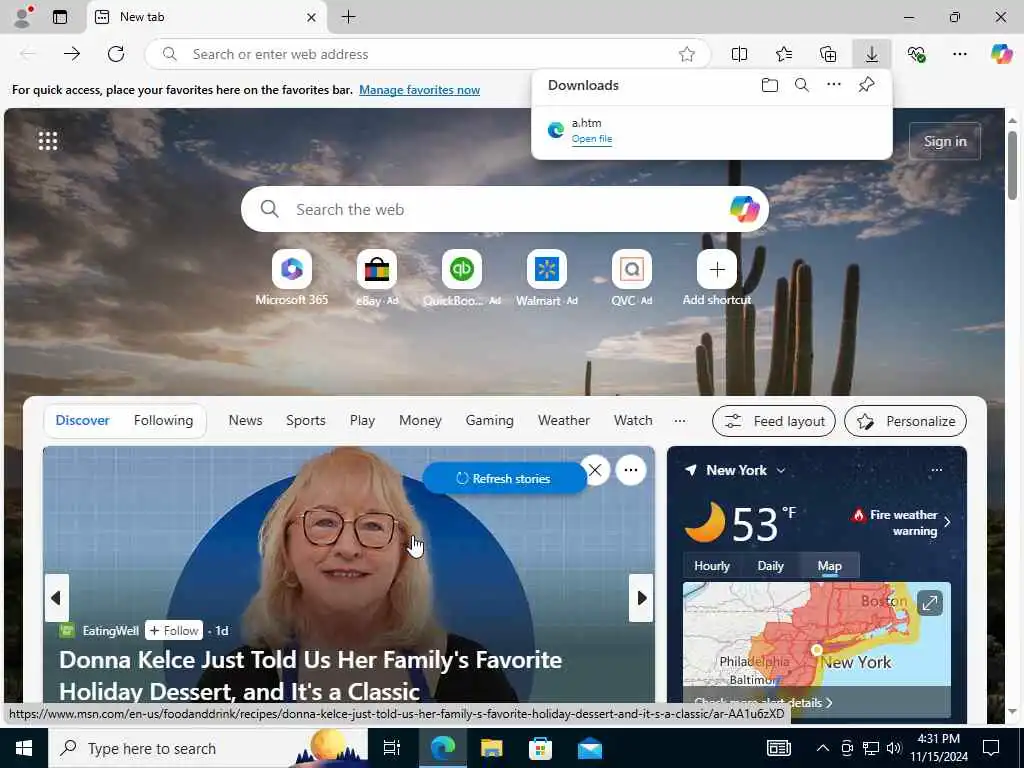The image size is (1024, 768).
Task: Open the Money feed tab
Action: point(421,421)
